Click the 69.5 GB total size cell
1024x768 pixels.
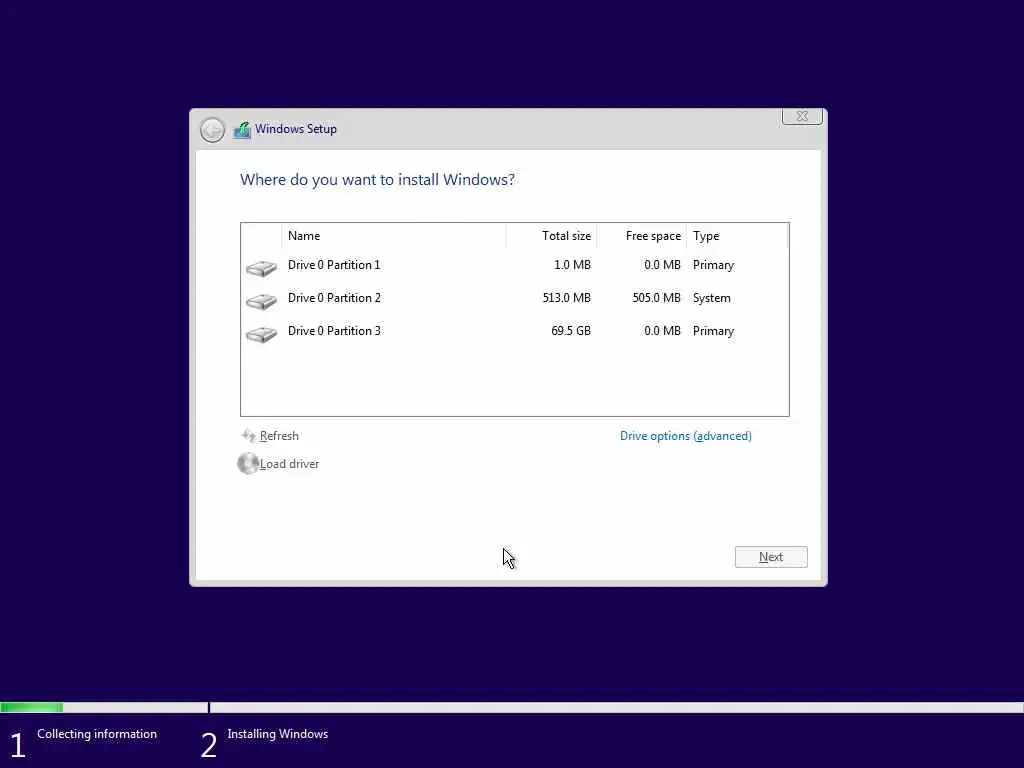(571, 331)
